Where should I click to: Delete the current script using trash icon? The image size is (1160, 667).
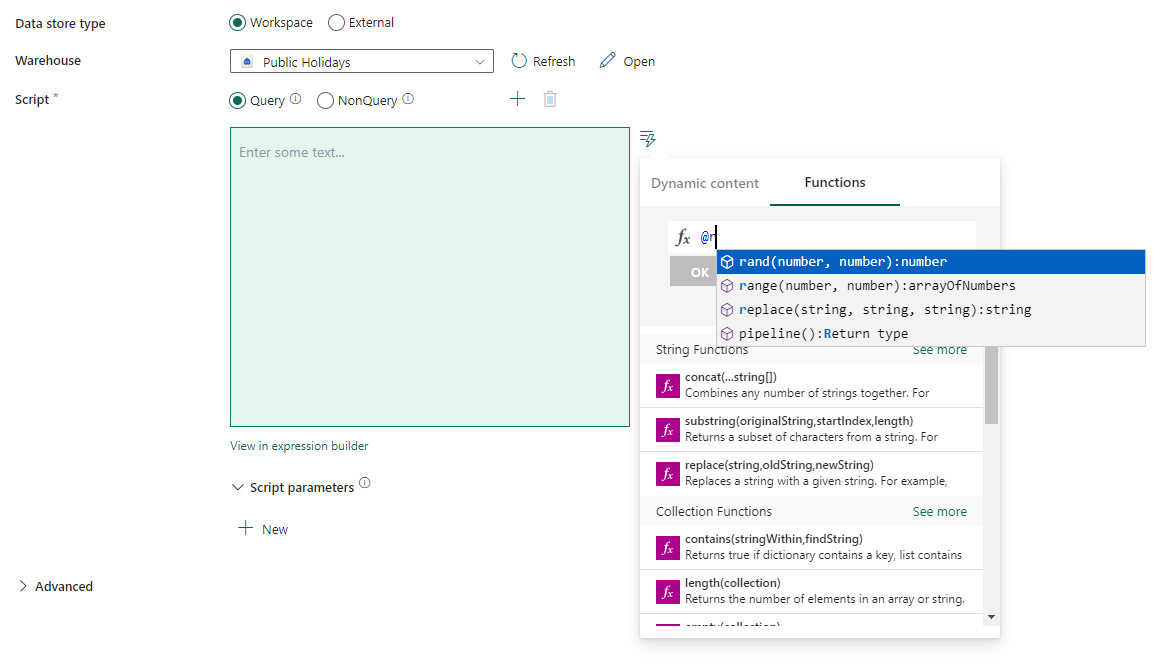[x=549, y=99]
